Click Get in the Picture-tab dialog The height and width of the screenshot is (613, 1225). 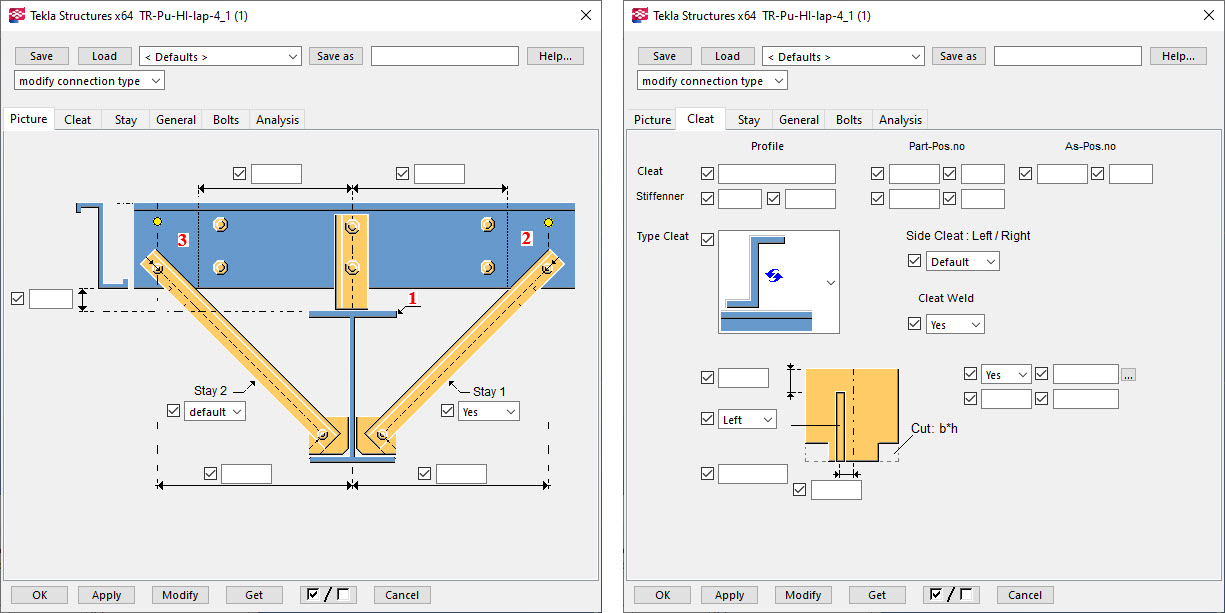[255, 595]
